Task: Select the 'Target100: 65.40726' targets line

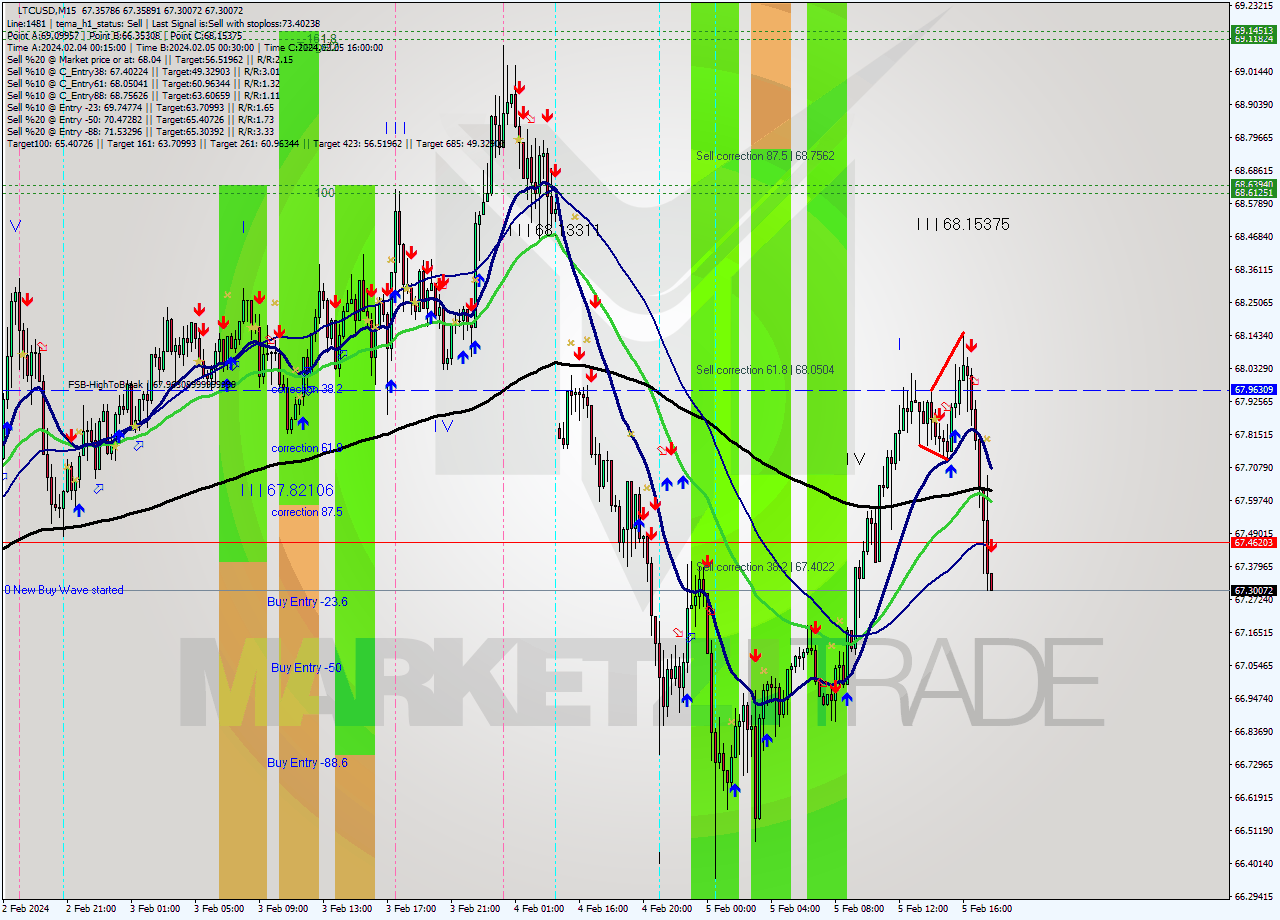Action: pos(254,144)
